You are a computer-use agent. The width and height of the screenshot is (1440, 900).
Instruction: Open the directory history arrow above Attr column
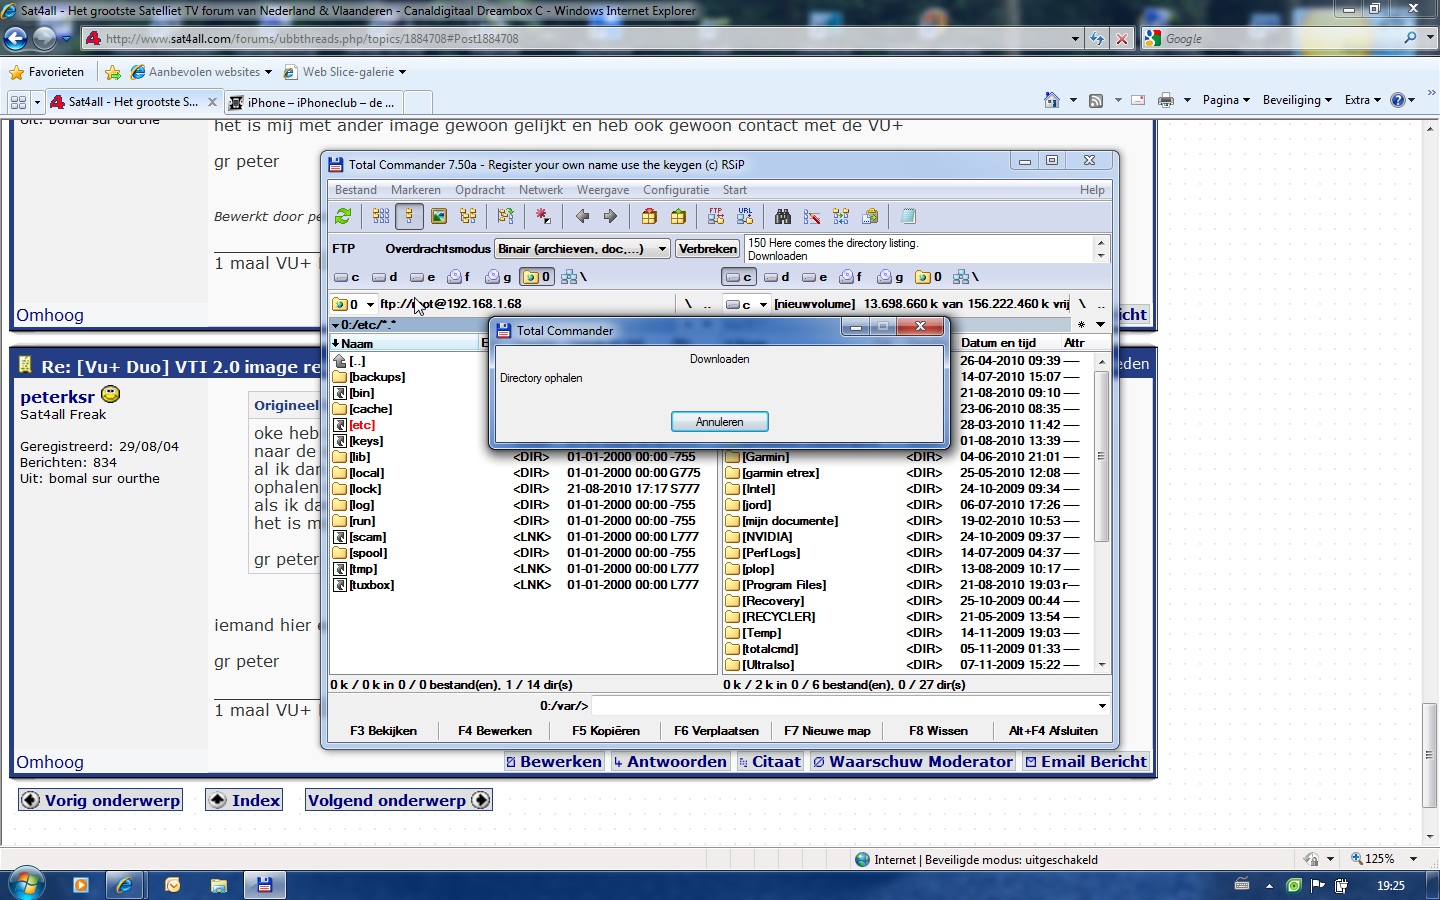tap(1101, 325)
